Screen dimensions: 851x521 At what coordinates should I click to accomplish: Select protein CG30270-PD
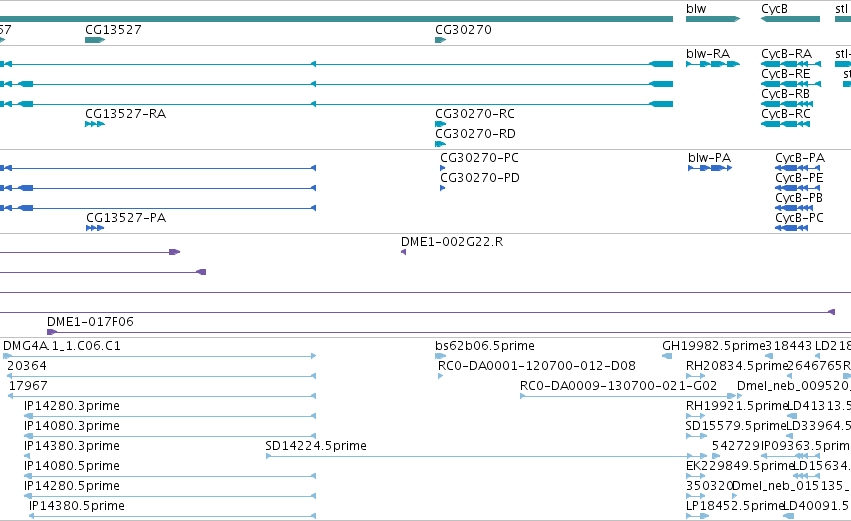(x=480, y=178)
